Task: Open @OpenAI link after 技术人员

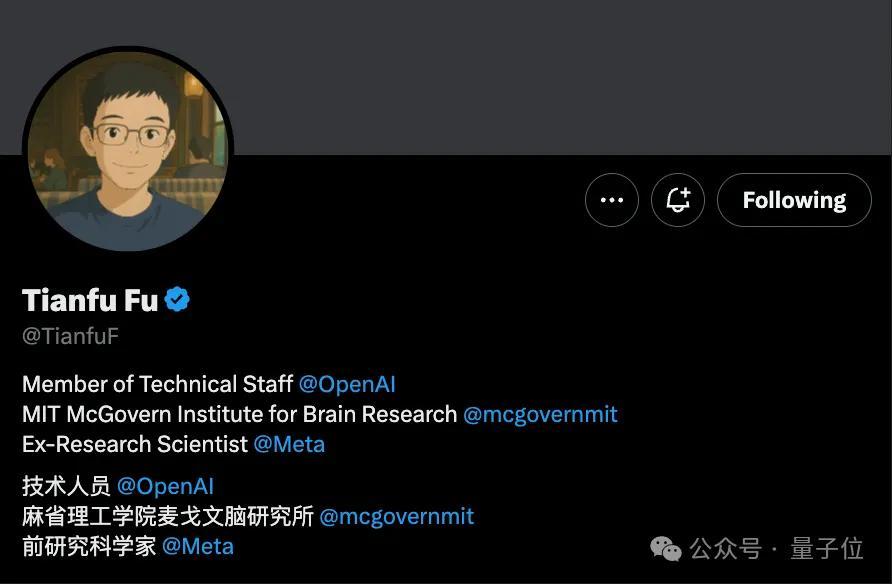Action: (x=165, y=487)
